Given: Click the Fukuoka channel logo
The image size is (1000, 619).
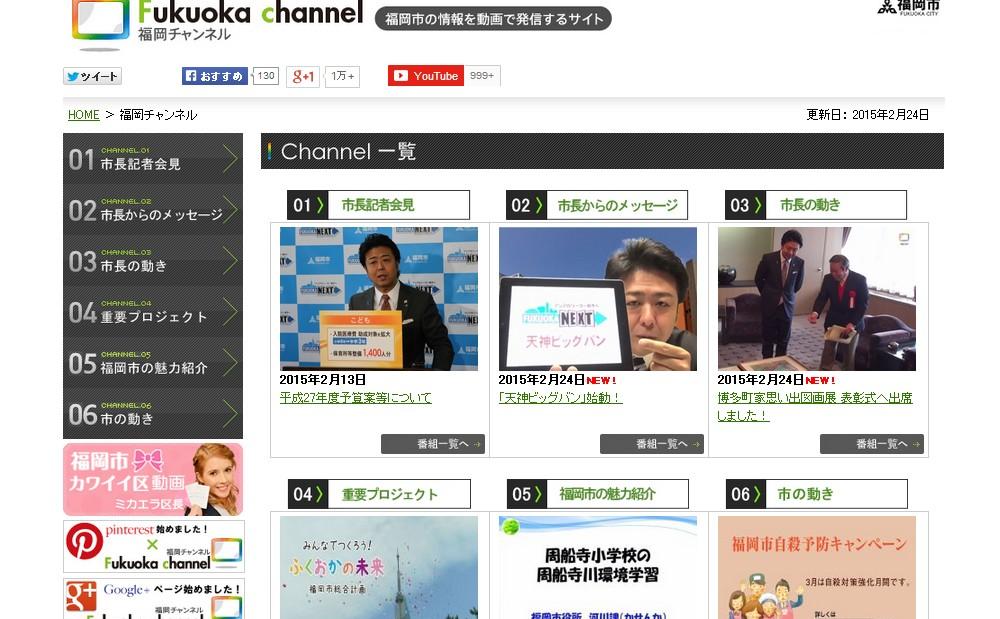Looking at the screenshot, I should (x=217, y=22).
